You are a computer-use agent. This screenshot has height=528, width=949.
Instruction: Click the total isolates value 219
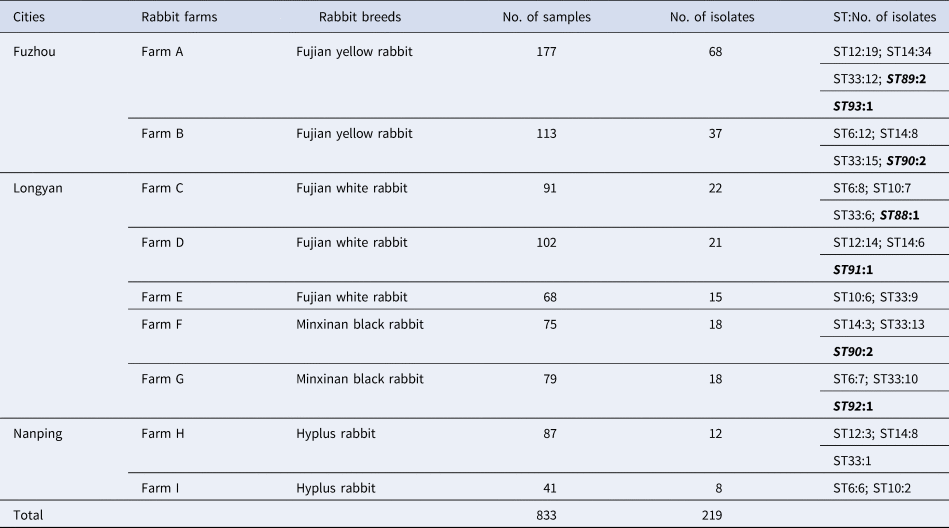coord(717,515)
